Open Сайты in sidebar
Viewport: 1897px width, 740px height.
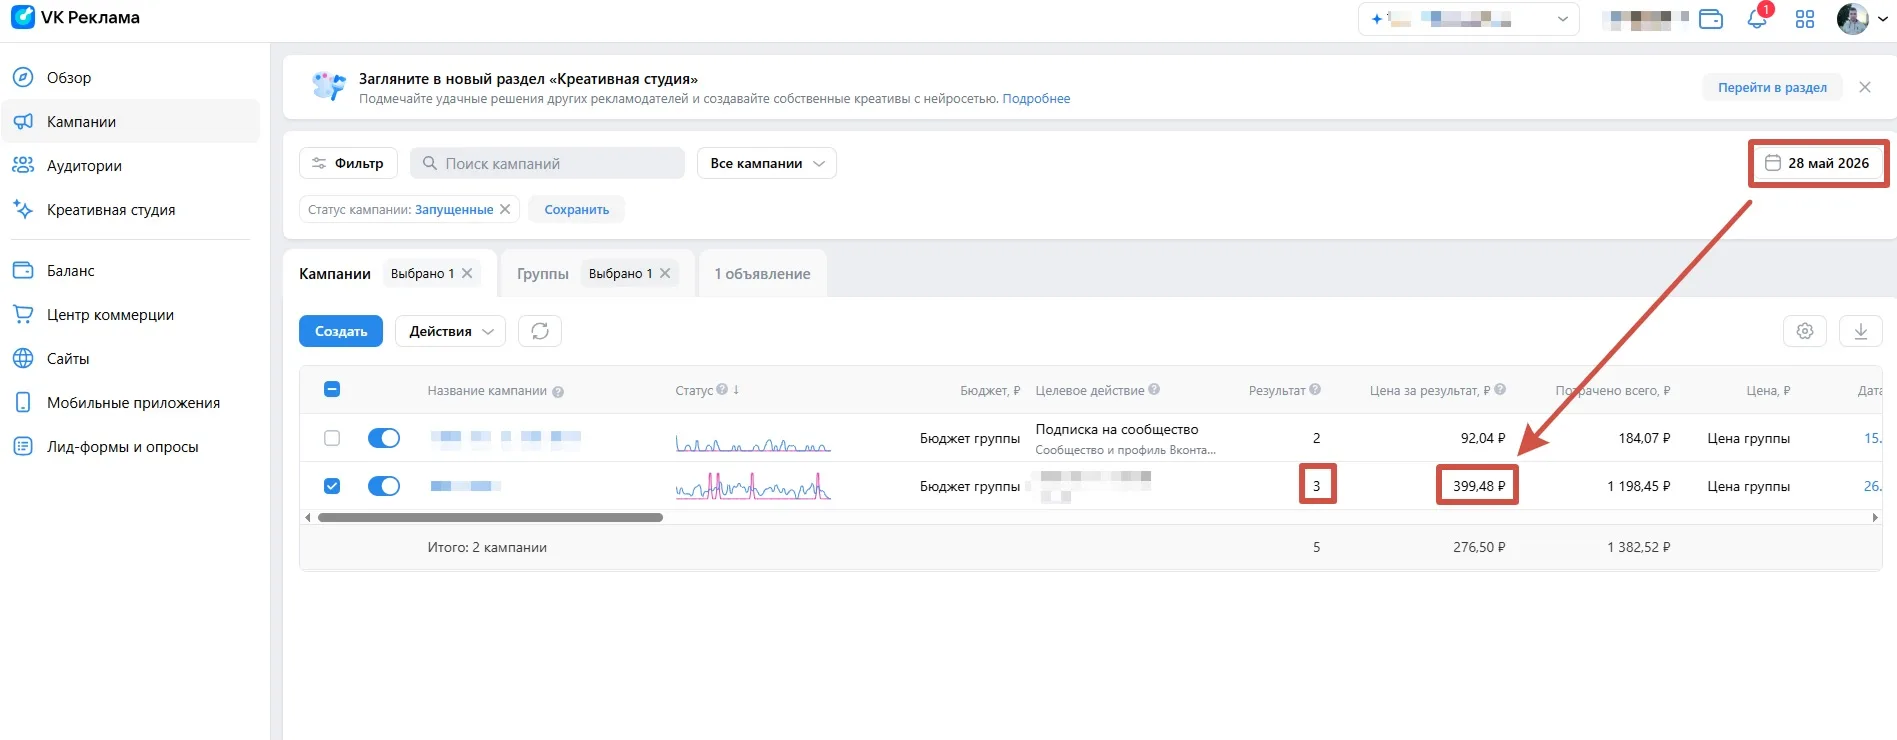coord(131,359)
